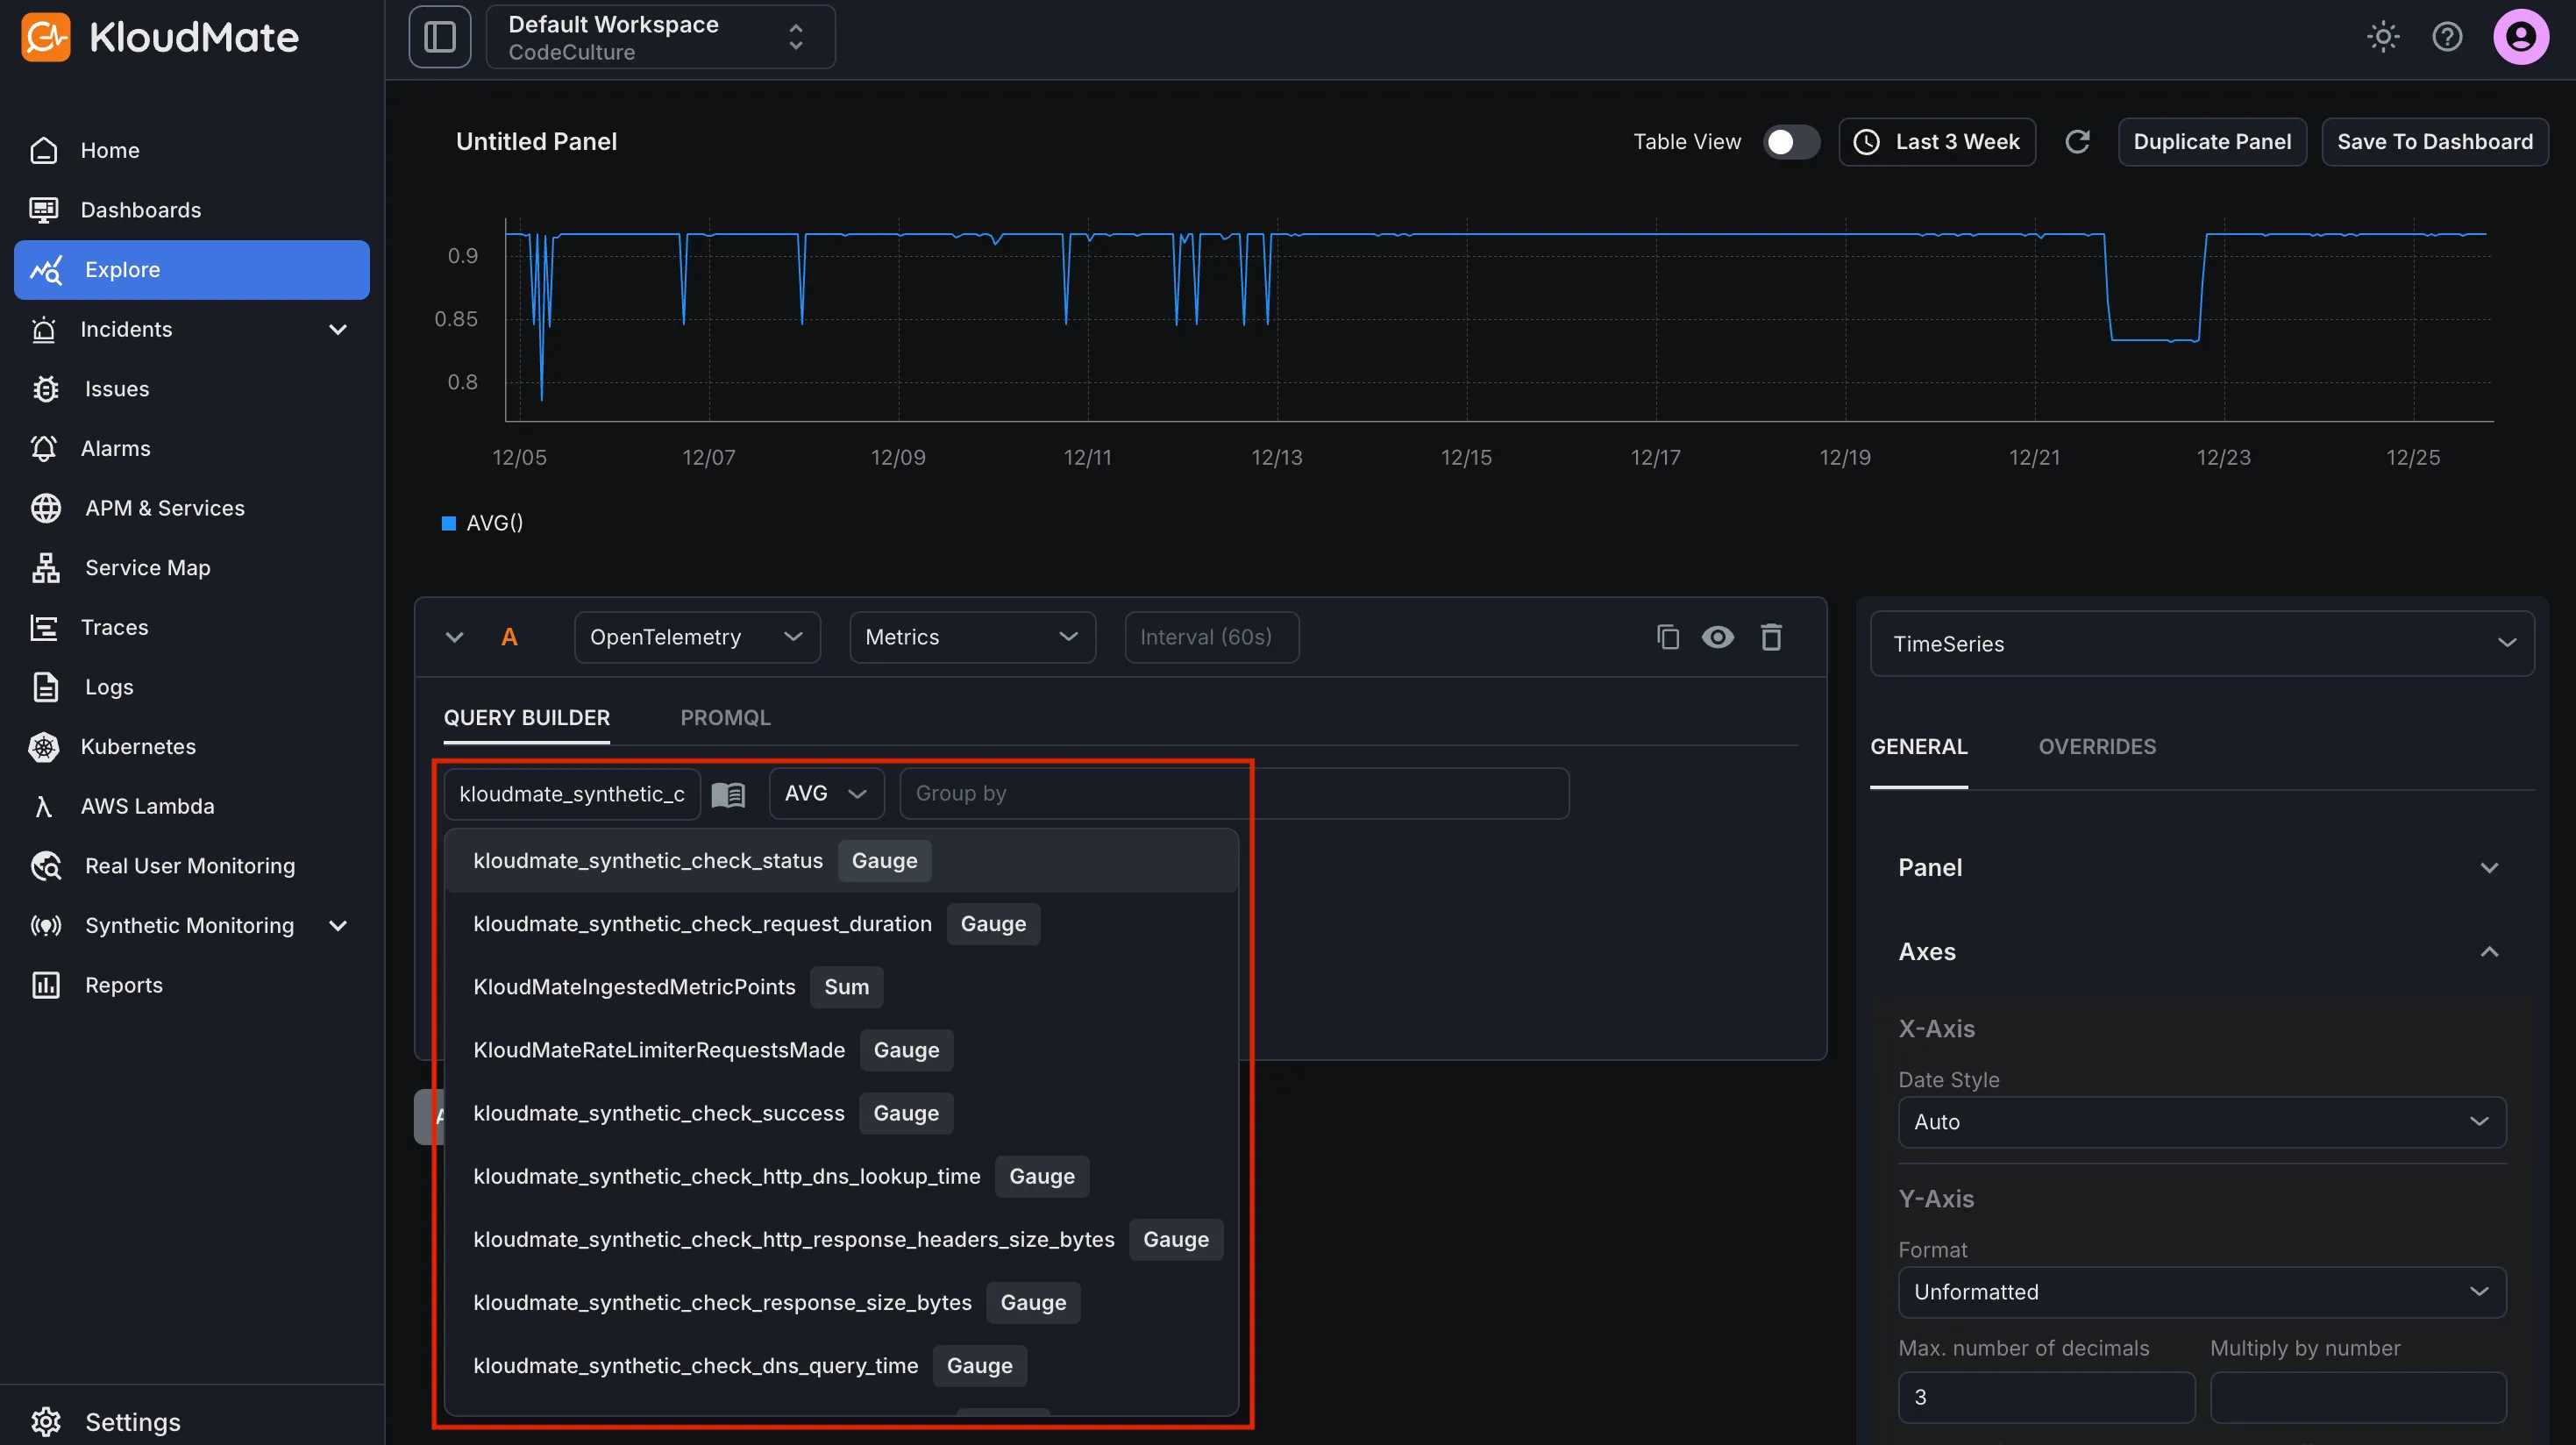Choose kloudmate_synthetic_check_http_dns_lookup_time option
Screen dimensions: 2576x1445
(841, 1176)
